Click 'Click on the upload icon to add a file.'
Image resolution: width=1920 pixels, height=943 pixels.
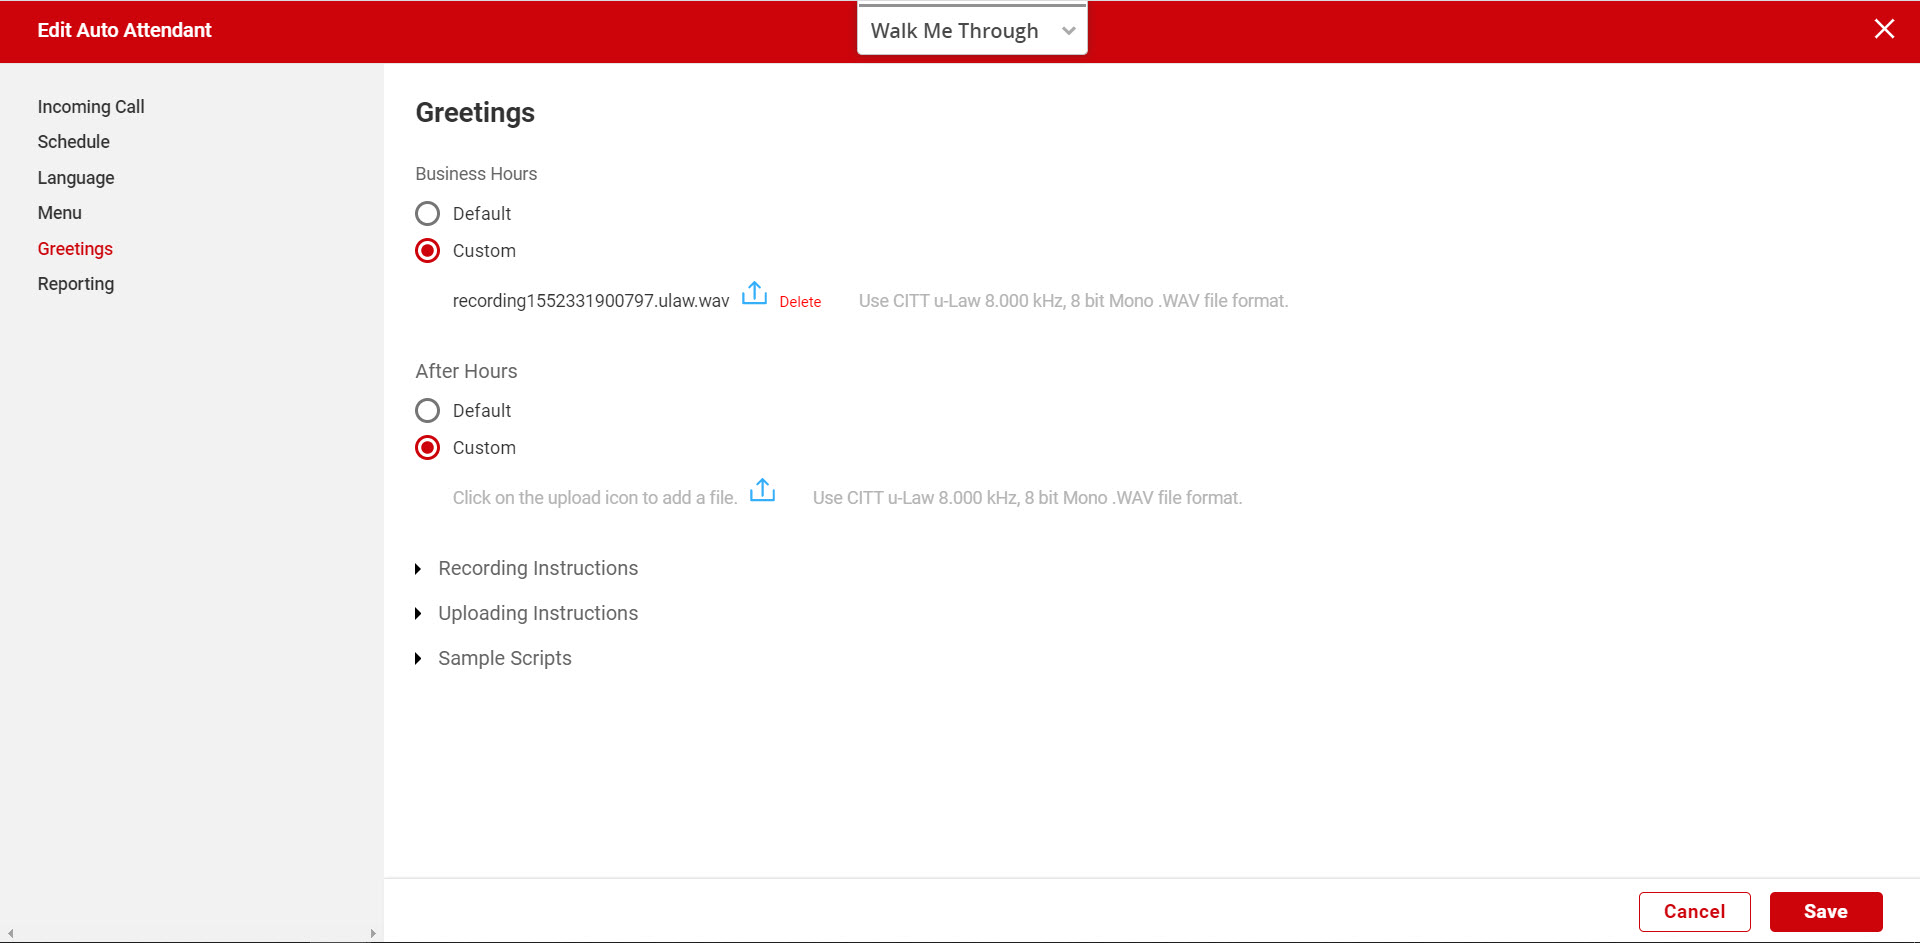pos(595,498)
